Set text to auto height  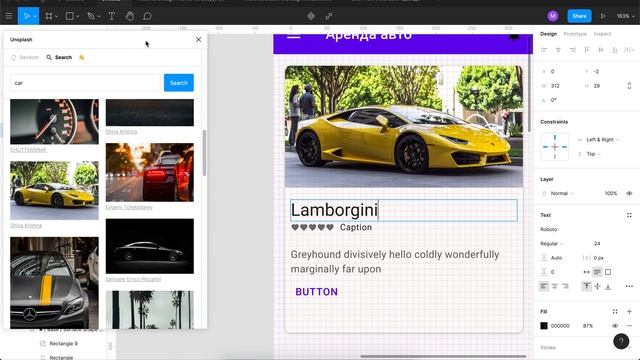pos(597,272)
